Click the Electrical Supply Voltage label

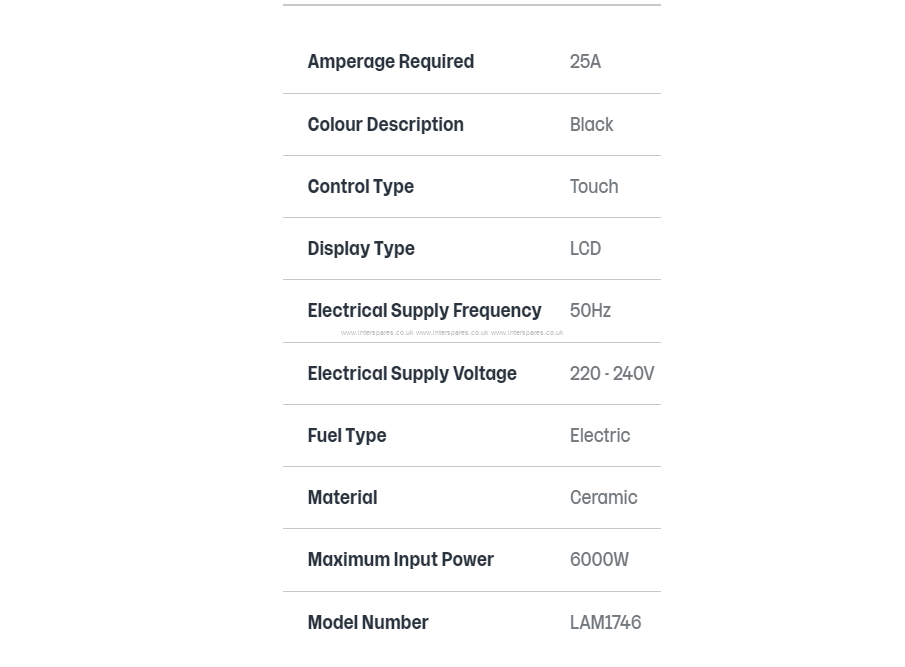coord(412,374)
